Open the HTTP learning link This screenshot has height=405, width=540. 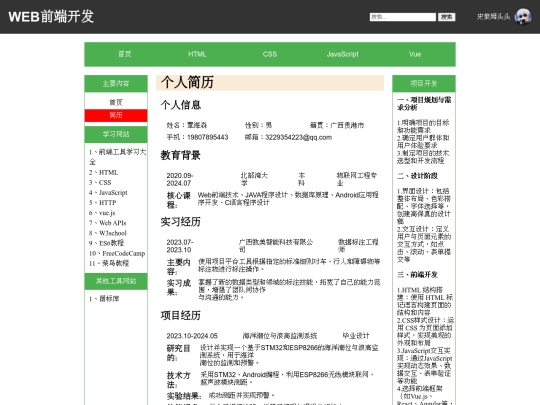[107, 202]
